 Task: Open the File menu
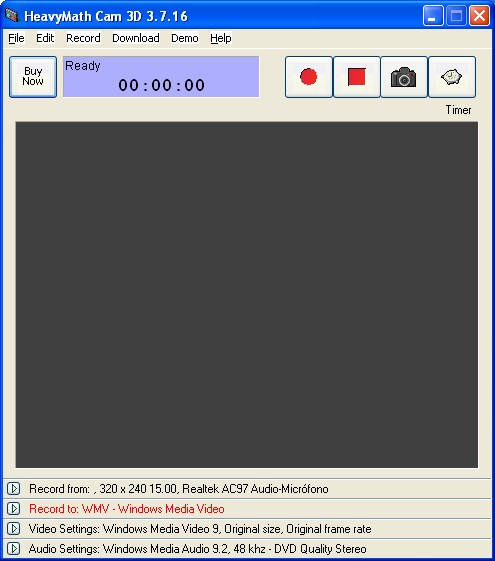(x=16, y=38)
